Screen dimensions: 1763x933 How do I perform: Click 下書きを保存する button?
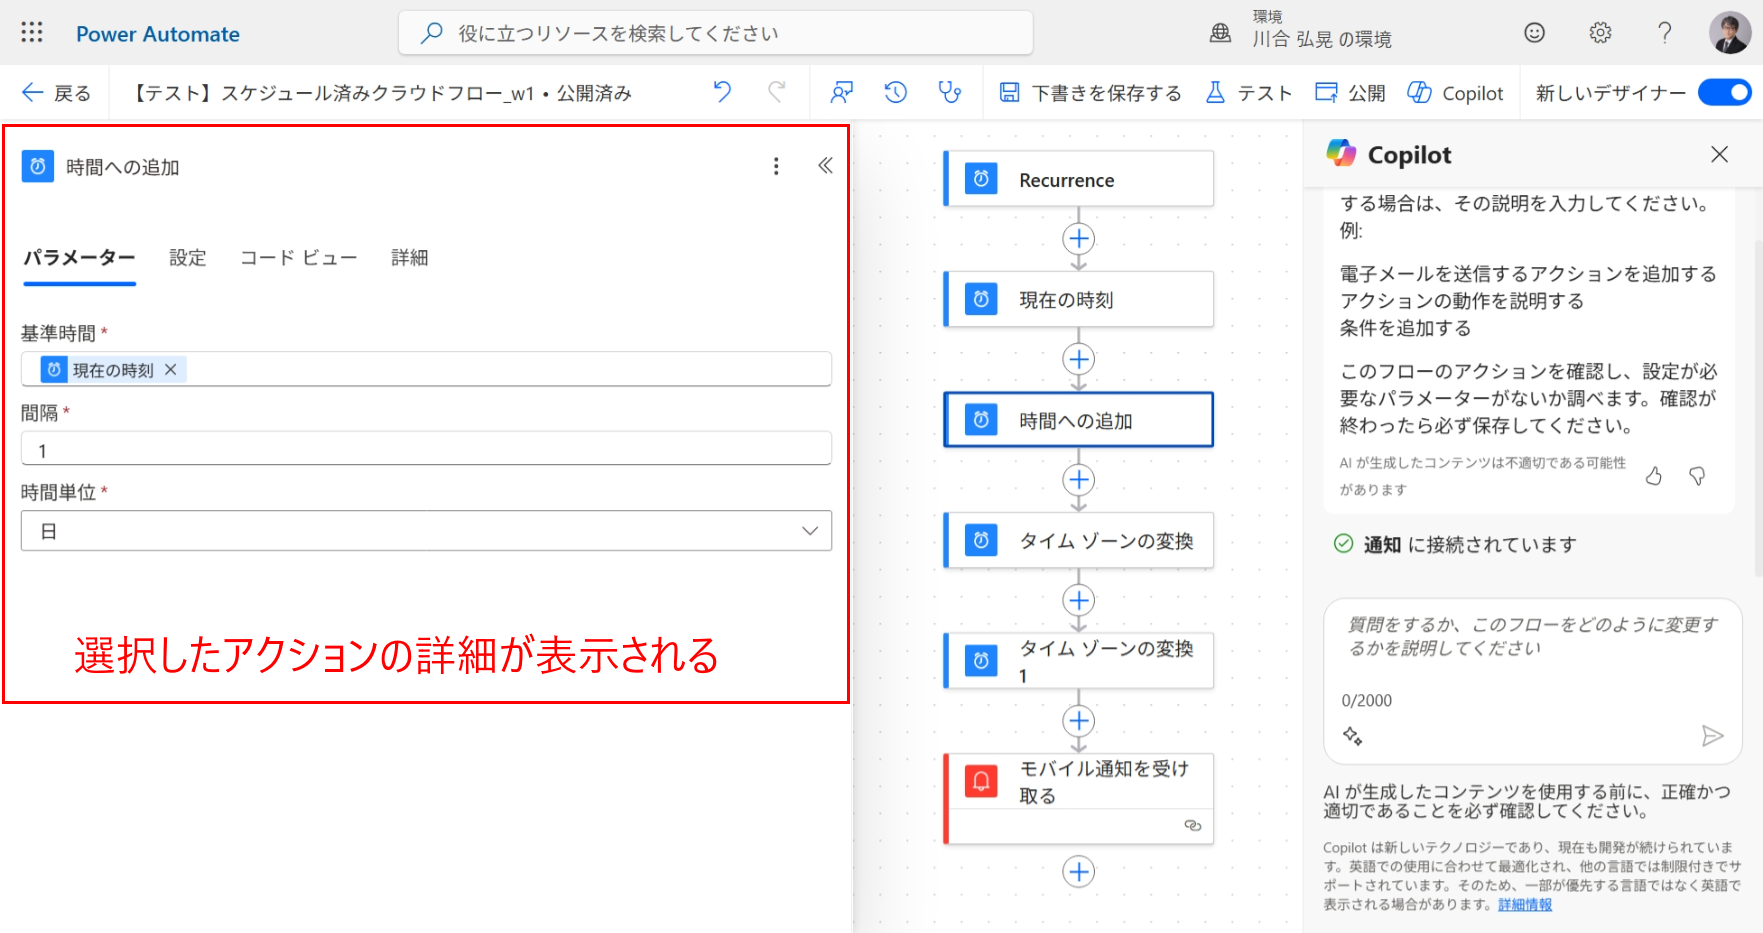(x=1091, y=93)
